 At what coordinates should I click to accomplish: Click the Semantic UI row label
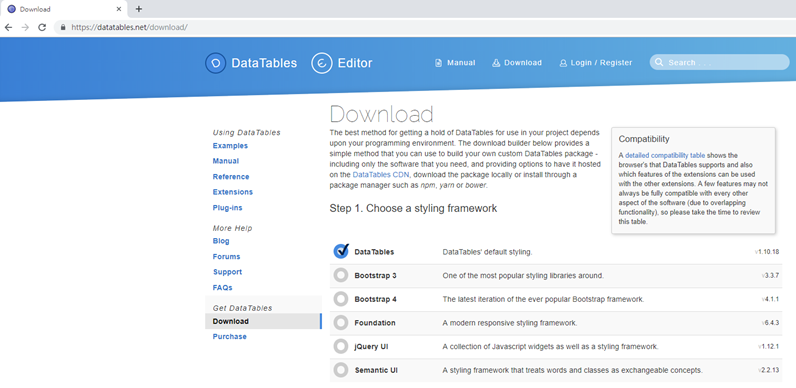click(x=376, y=370)
